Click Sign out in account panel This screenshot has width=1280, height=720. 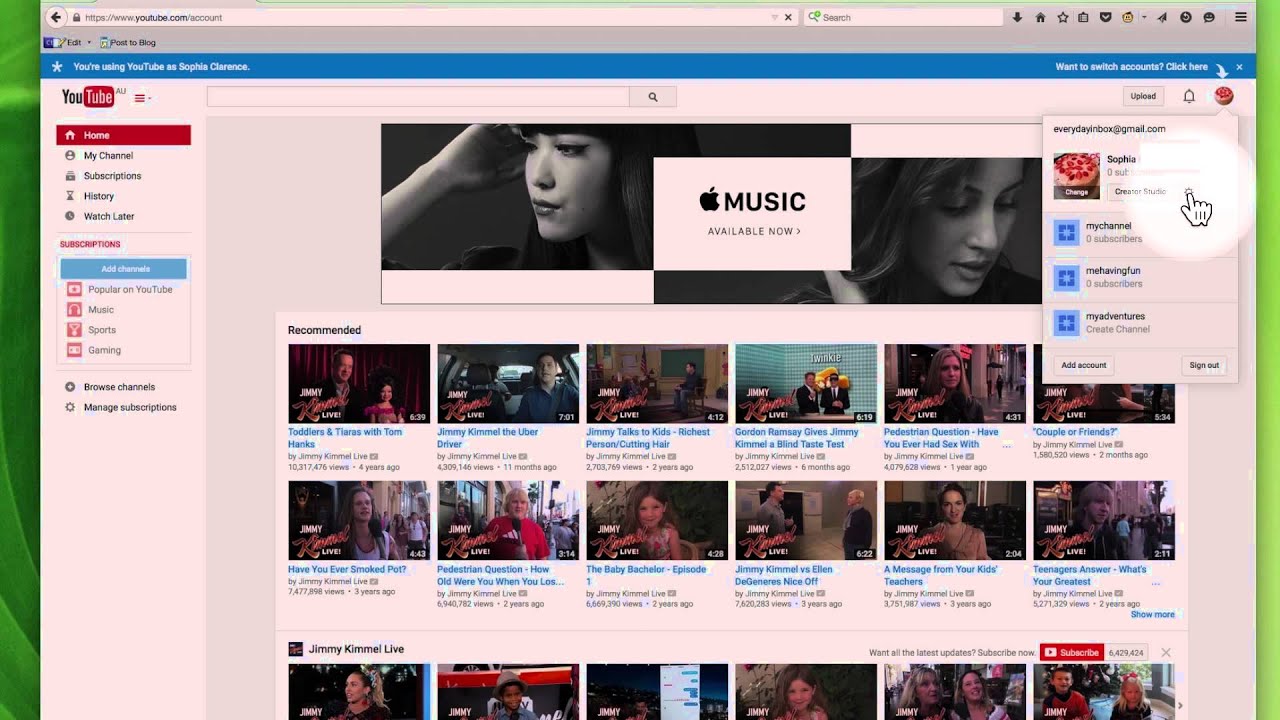point(1204,365)
